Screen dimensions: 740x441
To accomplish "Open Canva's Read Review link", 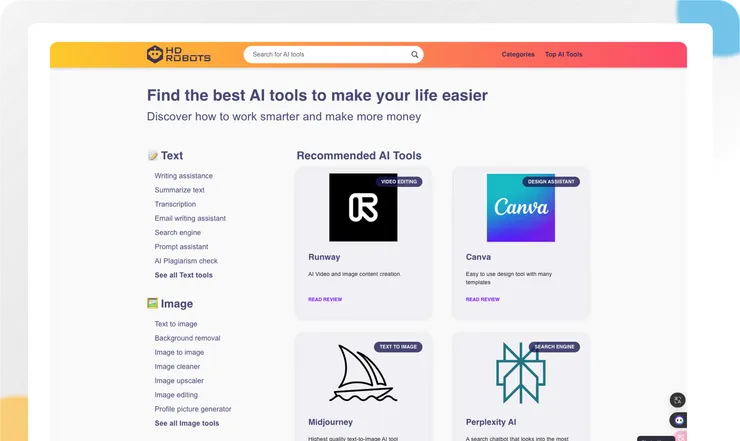I will coord(483,299).
